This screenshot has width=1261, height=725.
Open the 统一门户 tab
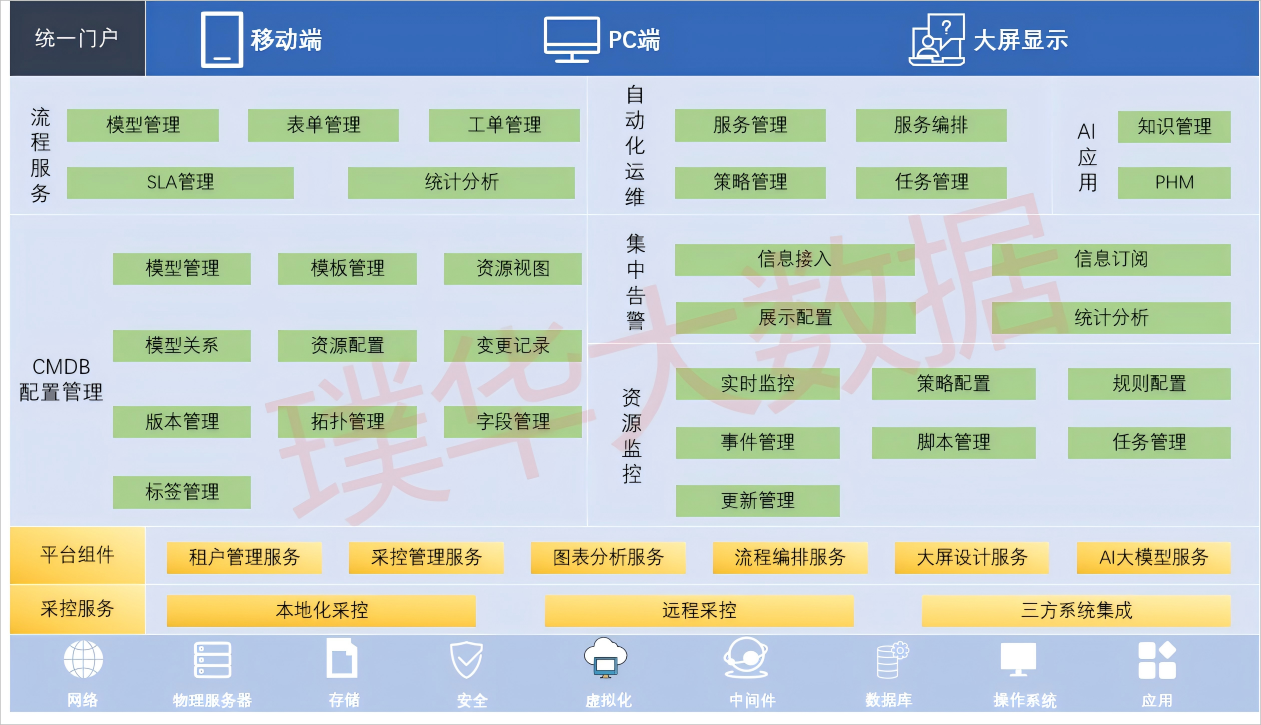click(x=77, y=39)
